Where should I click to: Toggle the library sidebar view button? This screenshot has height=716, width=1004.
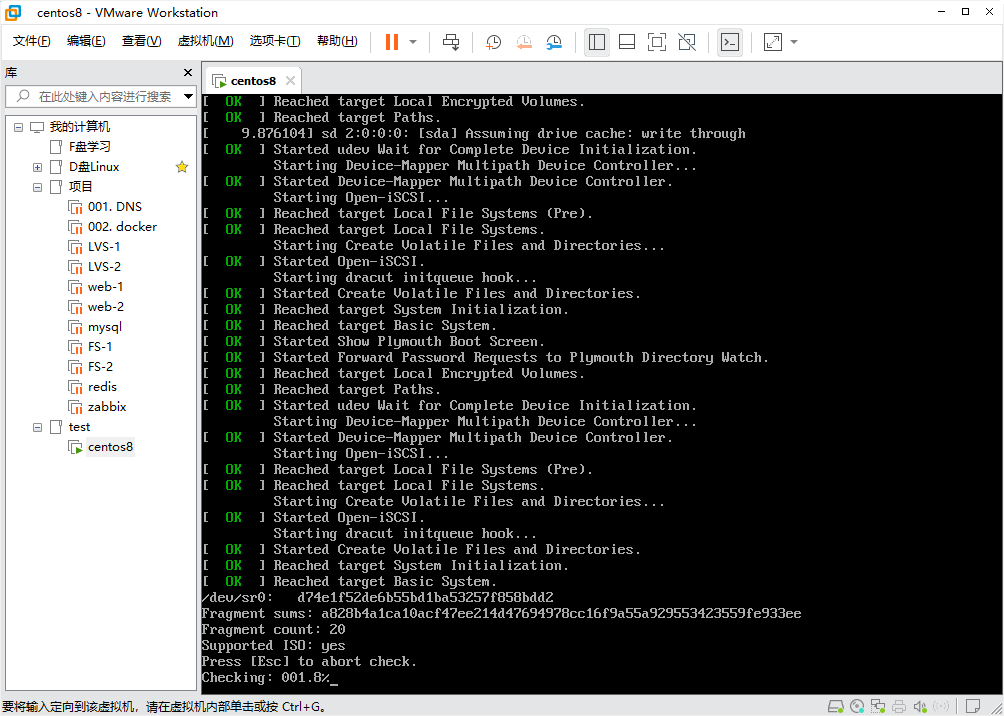click(597, 42)
